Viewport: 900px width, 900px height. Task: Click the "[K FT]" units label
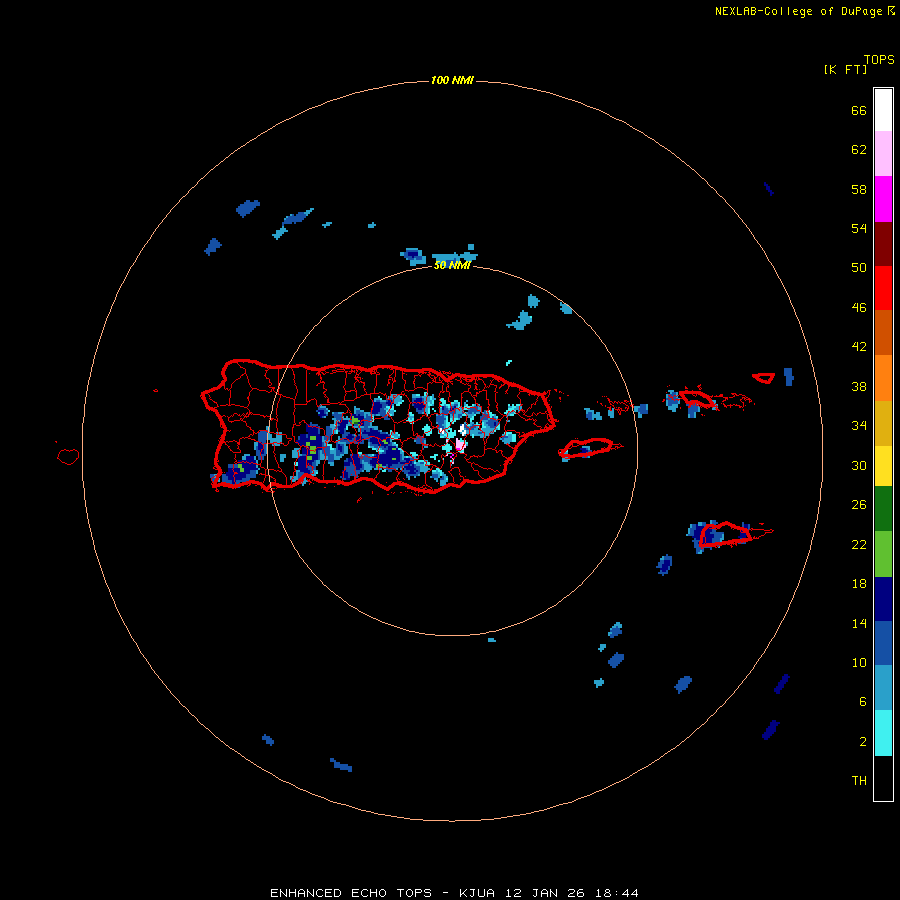846,70
